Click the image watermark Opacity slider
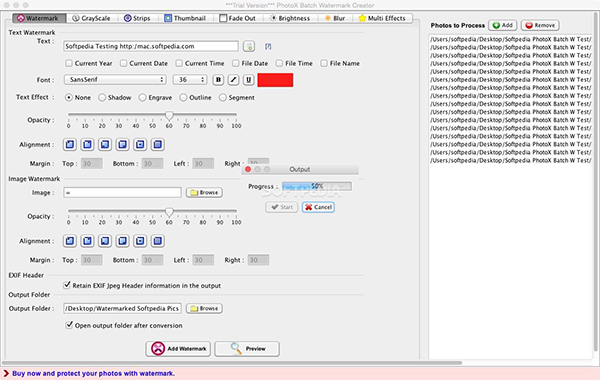The height and width of the screenshot is (380, 600). click(152, 211)
